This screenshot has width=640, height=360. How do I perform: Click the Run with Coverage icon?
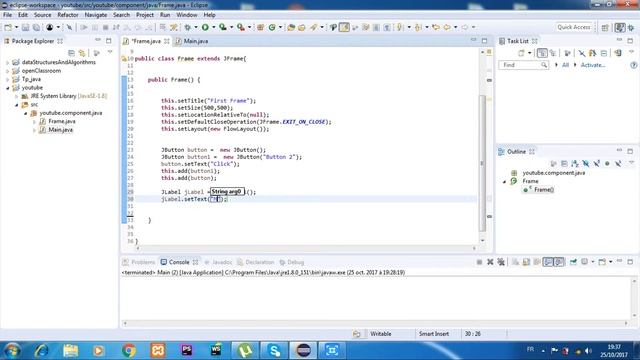point(223,27)
